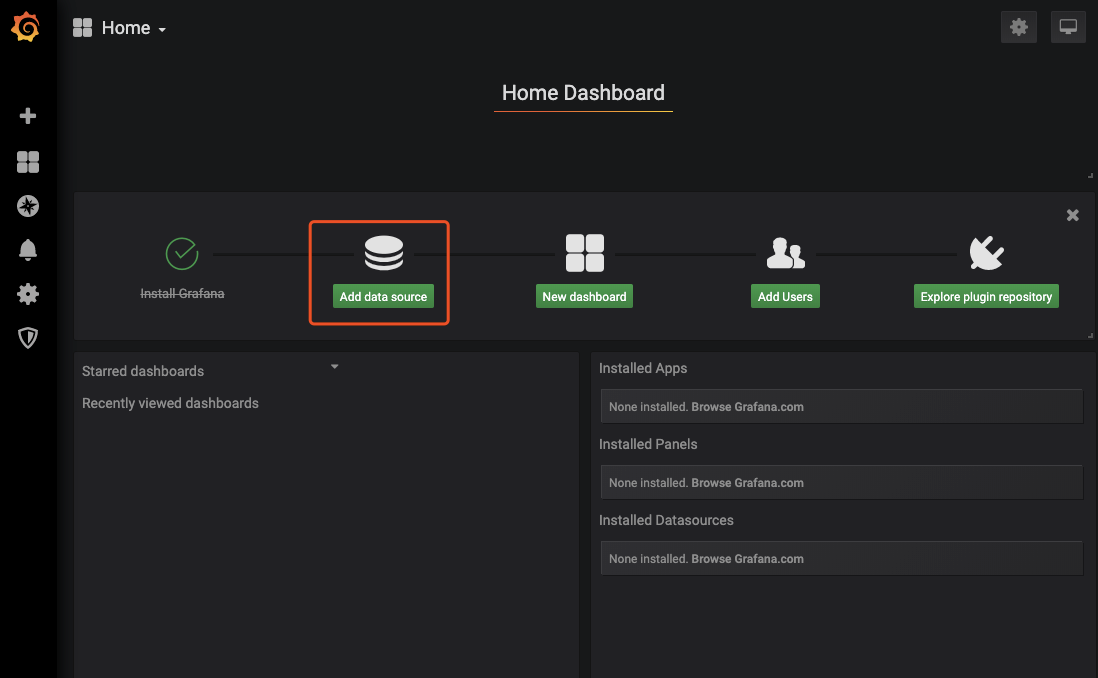Open the Dashboards grid icon in sidebar
Image resolution: width=1098 pixels, height=678 pixels.
(27, 162)
